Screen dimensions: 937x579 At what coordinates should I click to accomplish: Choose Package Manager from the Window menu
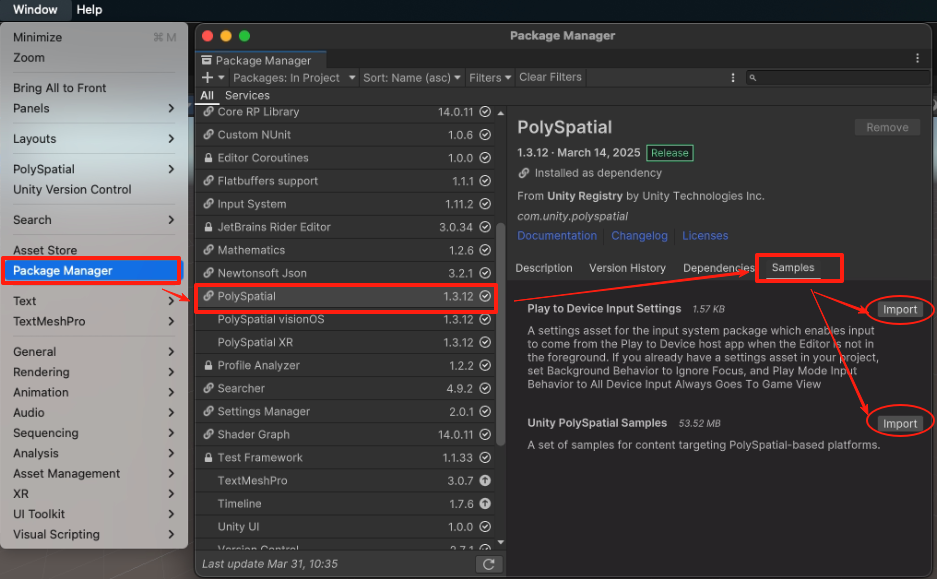pos(91,271)
